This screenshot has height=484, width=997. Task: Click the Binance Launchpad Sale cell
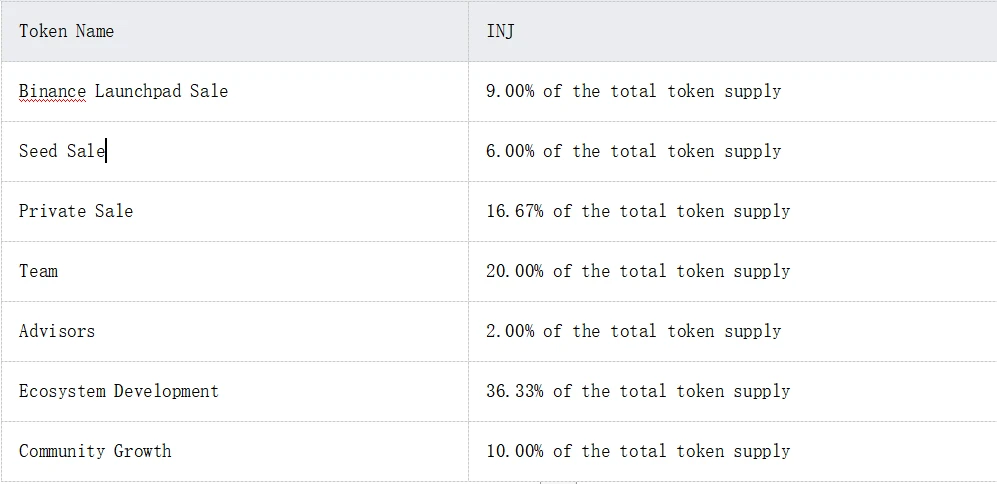pos(123,91)
